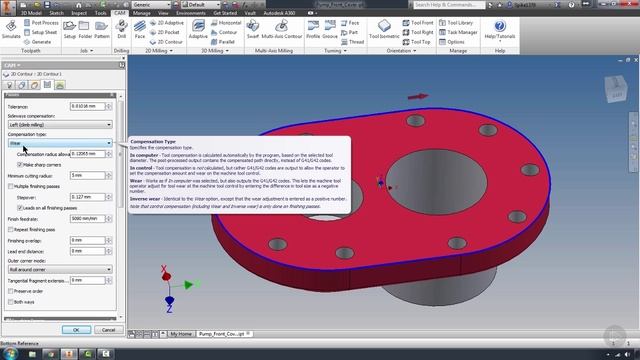This screenshot has height=360, width=640.
Task: Open the Generic material dropdown
Action: coord(151,5)
